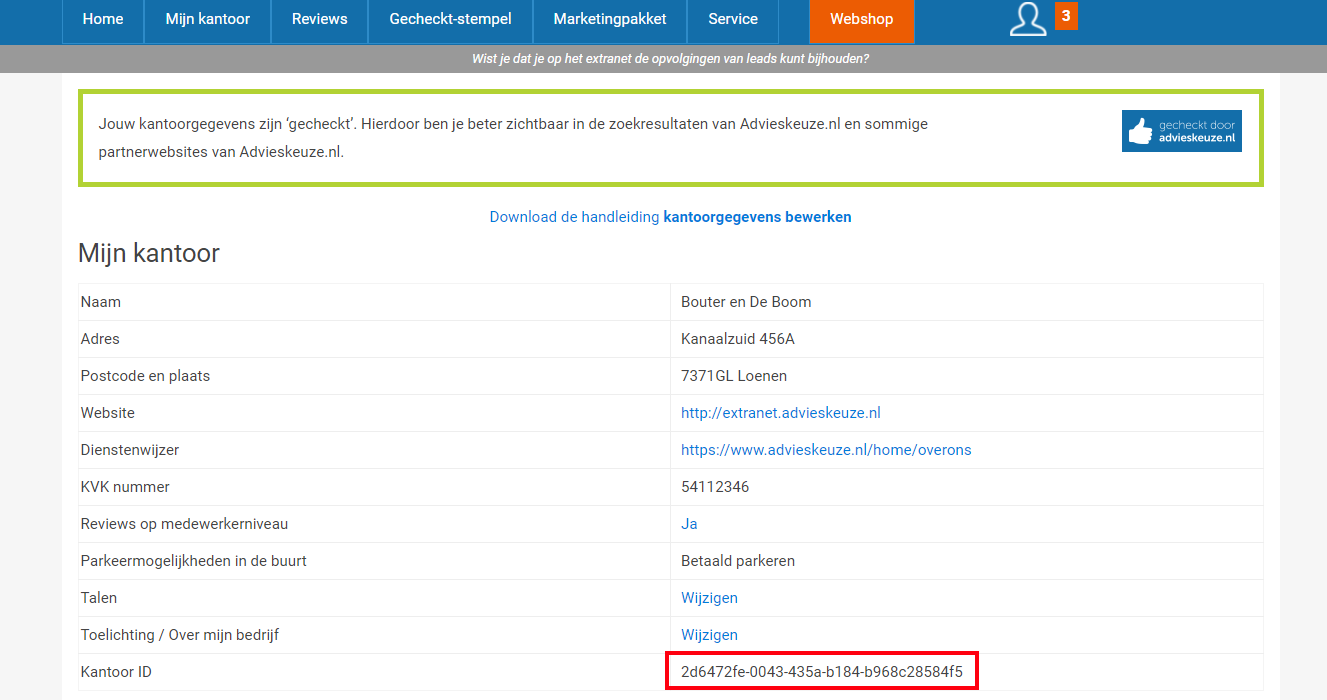
Task: Click the 'Website' row label
Action: coord(108,413)
